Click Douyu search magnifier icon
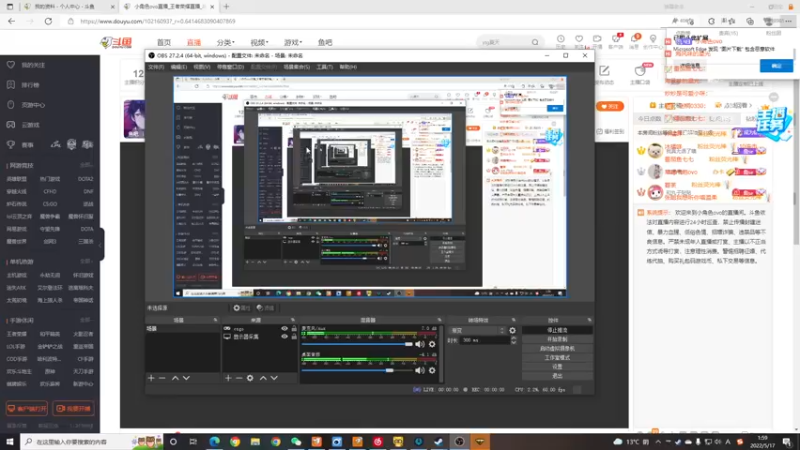 pos(535,42)
